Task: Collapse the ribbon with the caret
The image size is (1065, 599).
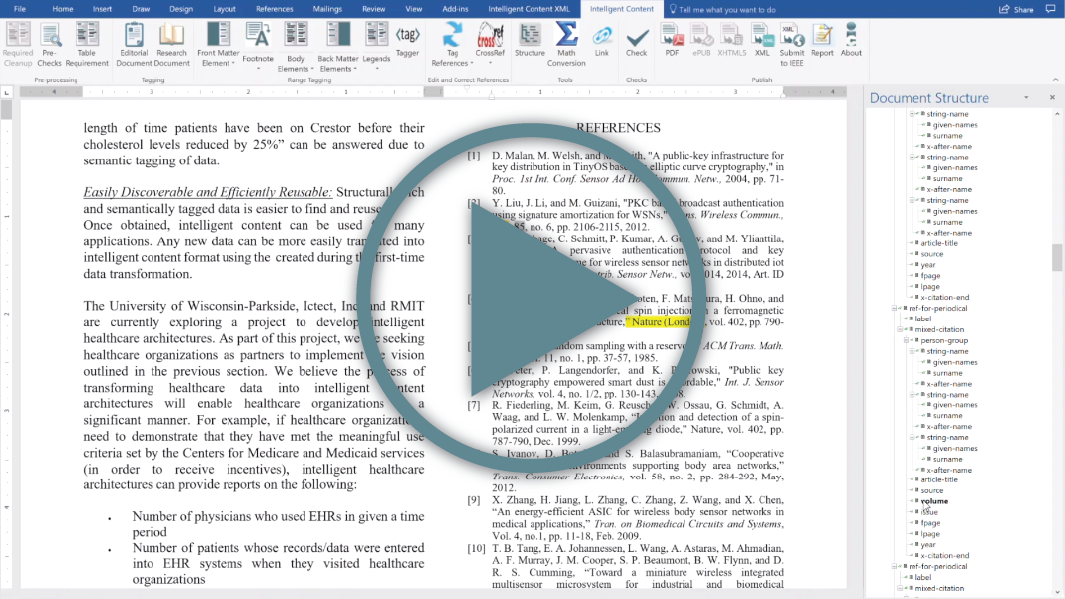Action: 1055,79
